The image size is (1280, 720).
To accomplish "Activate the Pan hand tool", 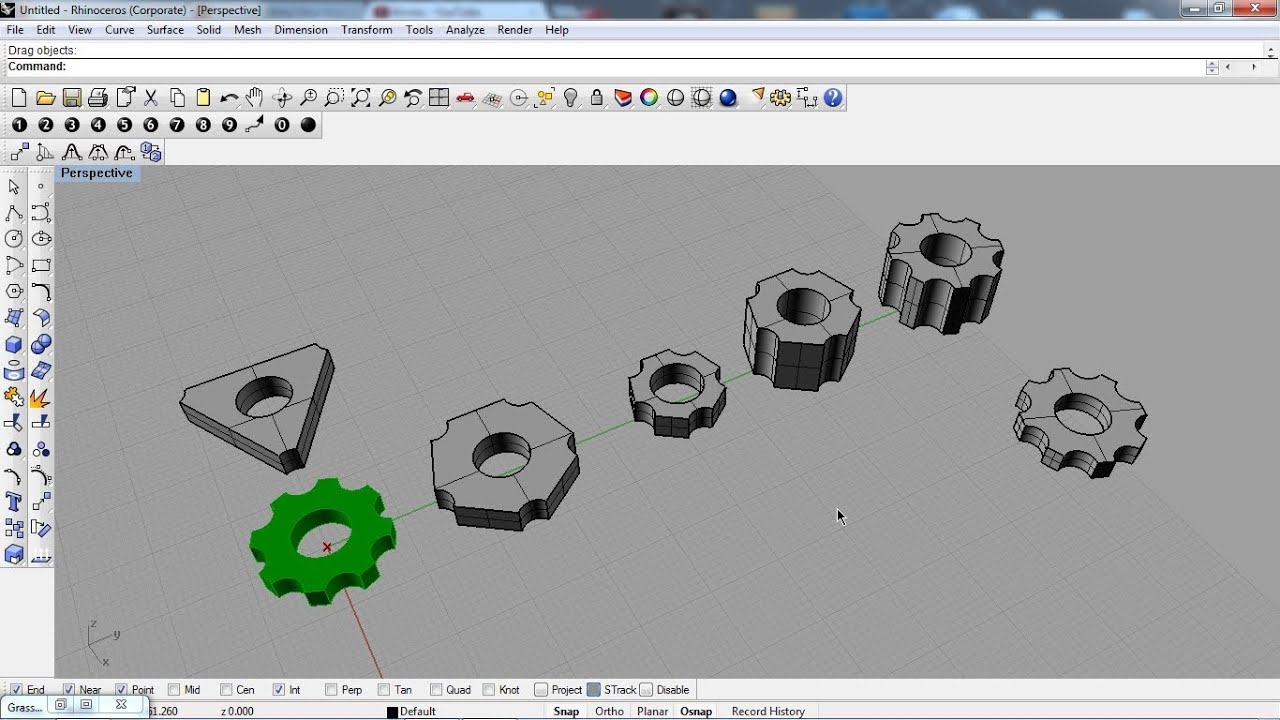I will click(255, 98).
